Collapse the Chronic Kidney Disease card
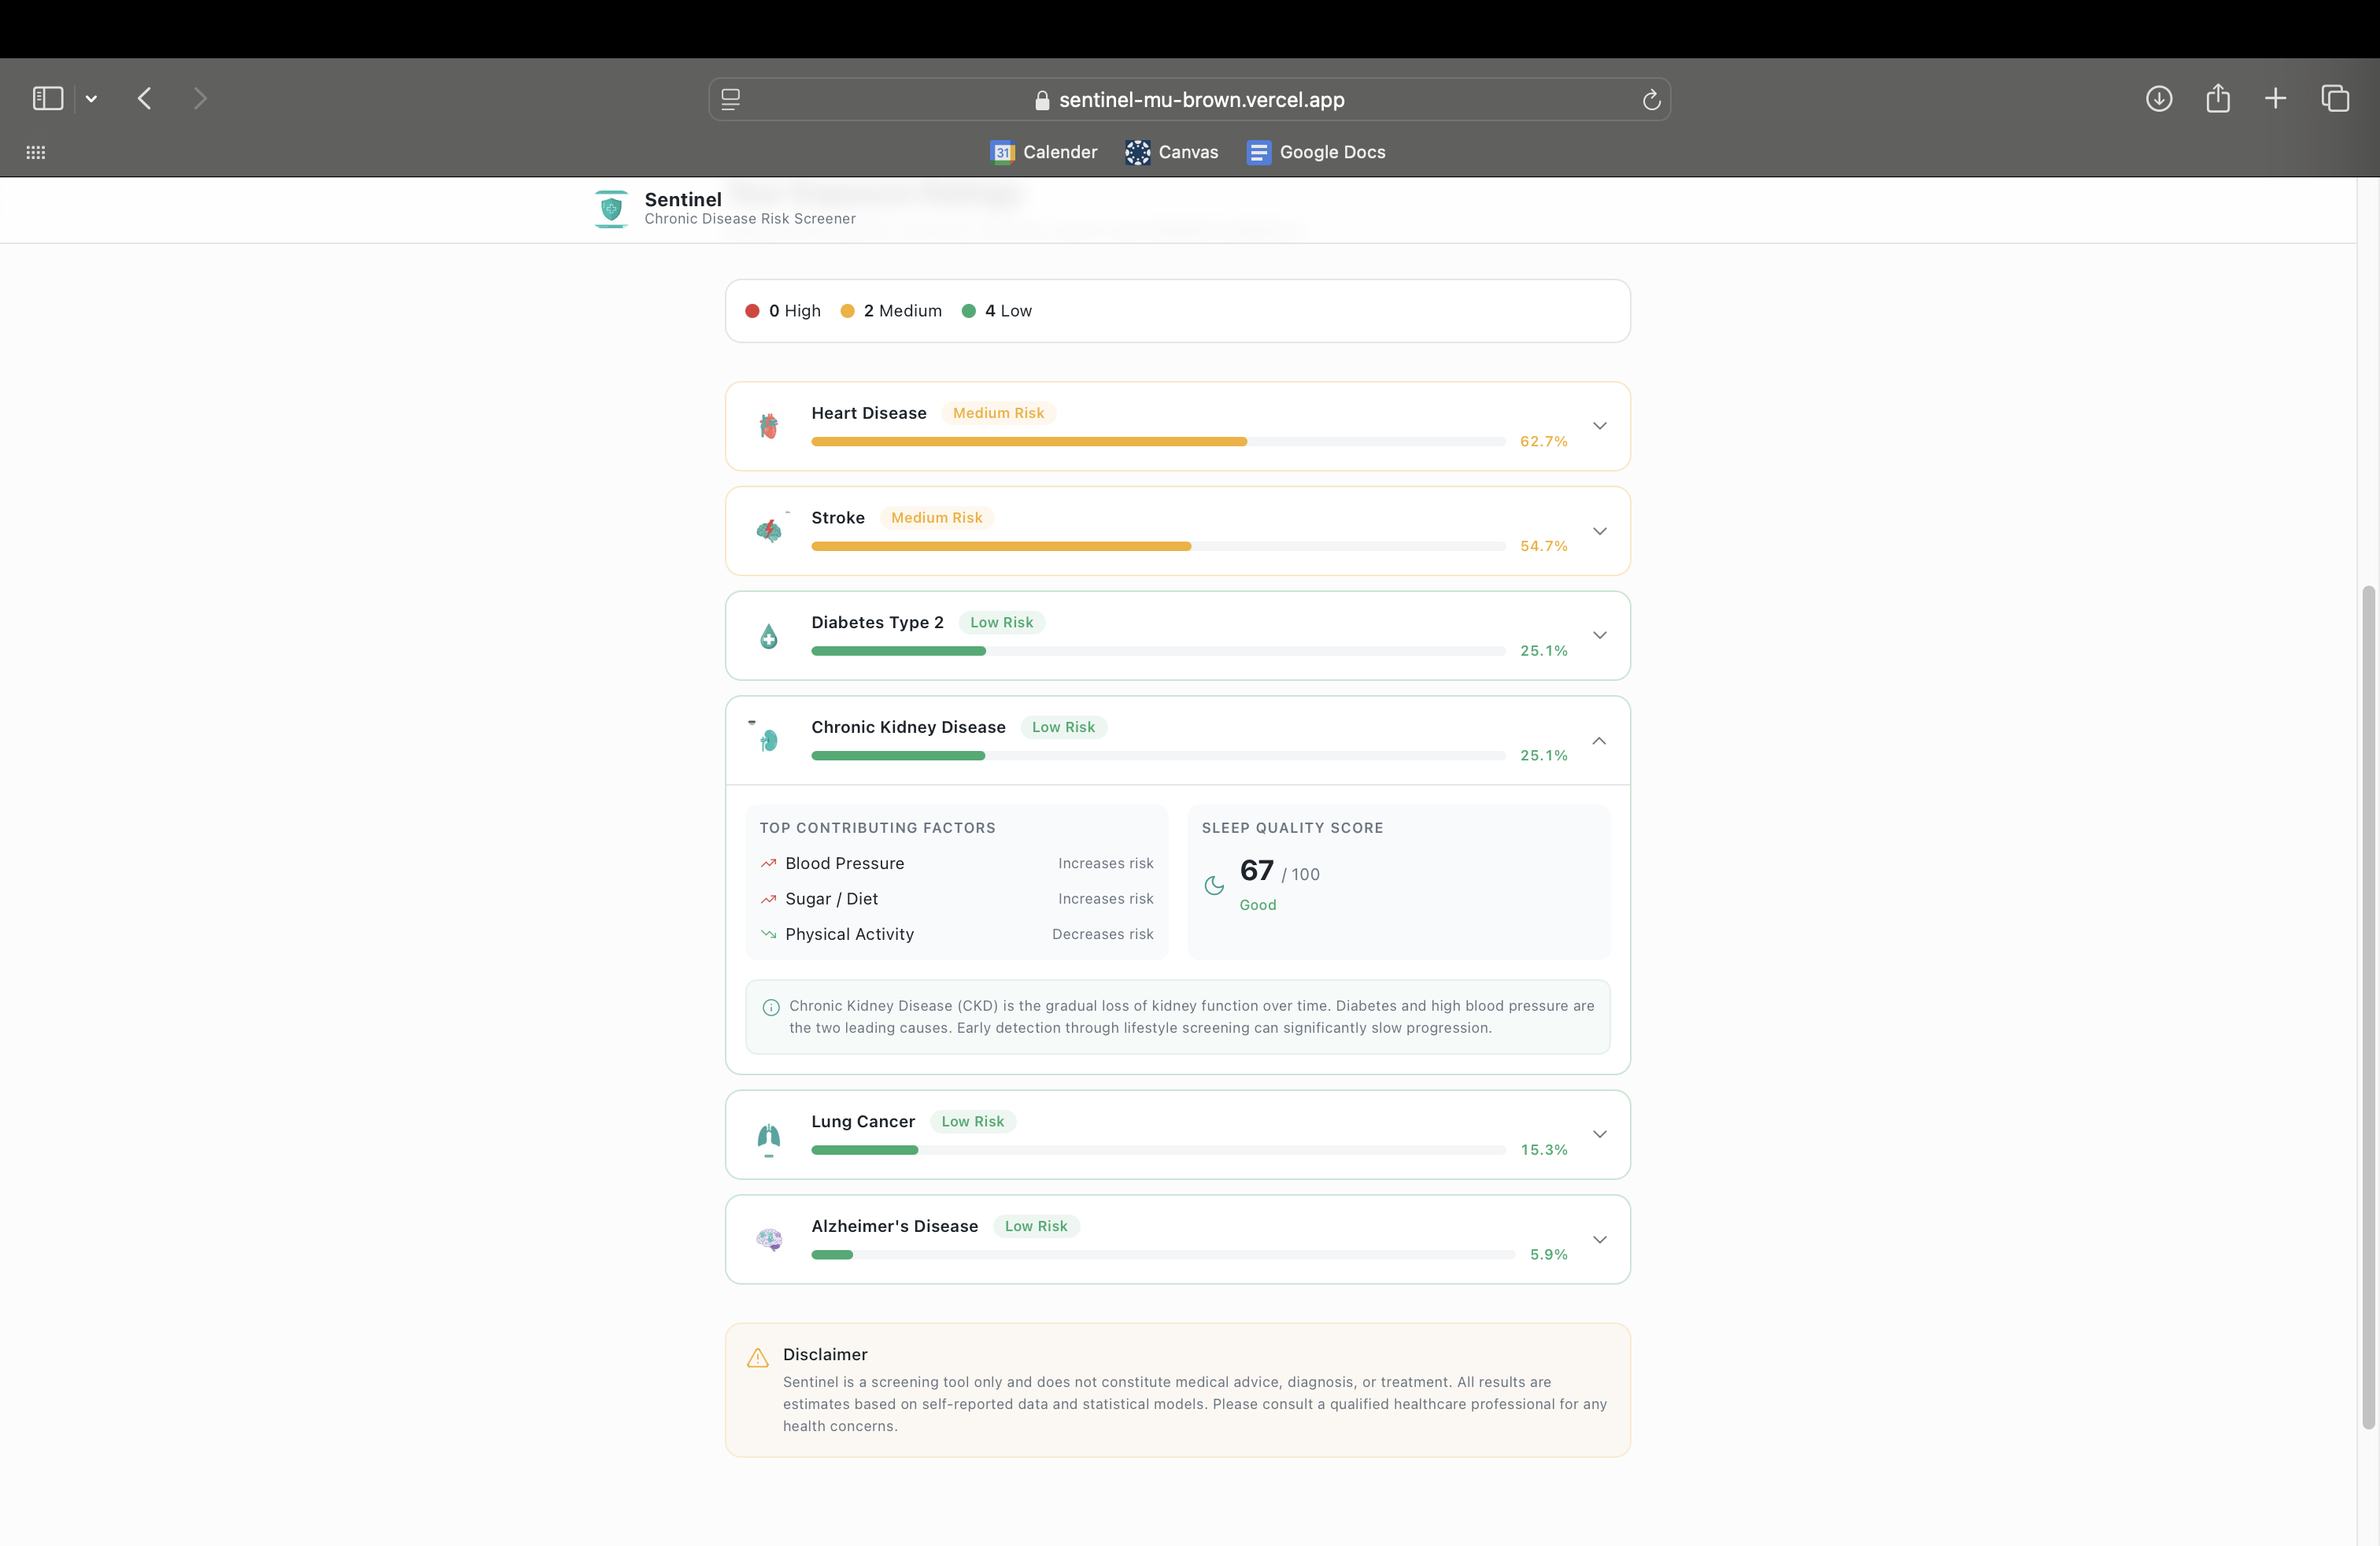This screenshot has height=1546, width=2380. click(1600, 740)
